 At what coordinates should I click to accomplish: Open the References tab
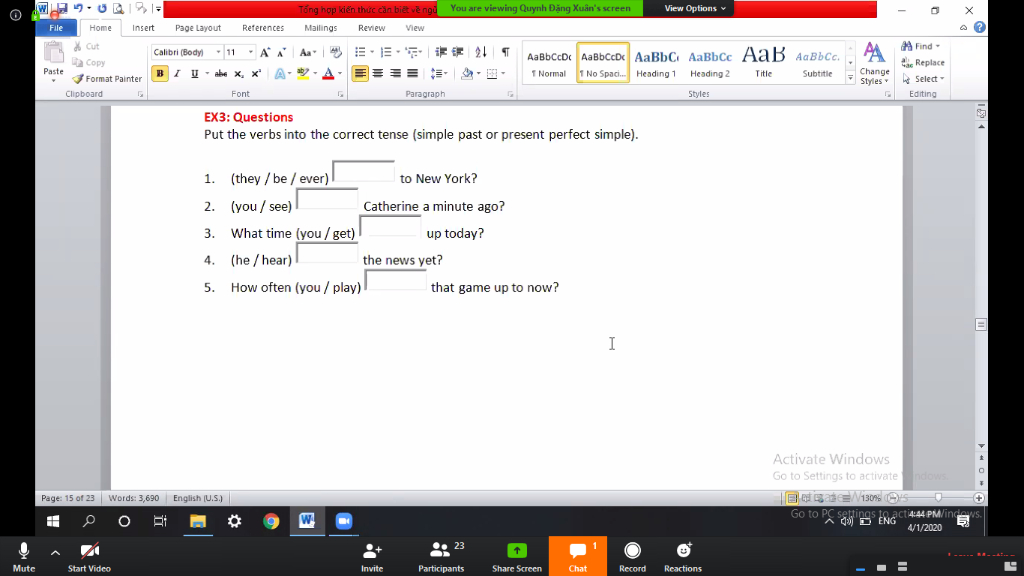click(x=263, y=28)
